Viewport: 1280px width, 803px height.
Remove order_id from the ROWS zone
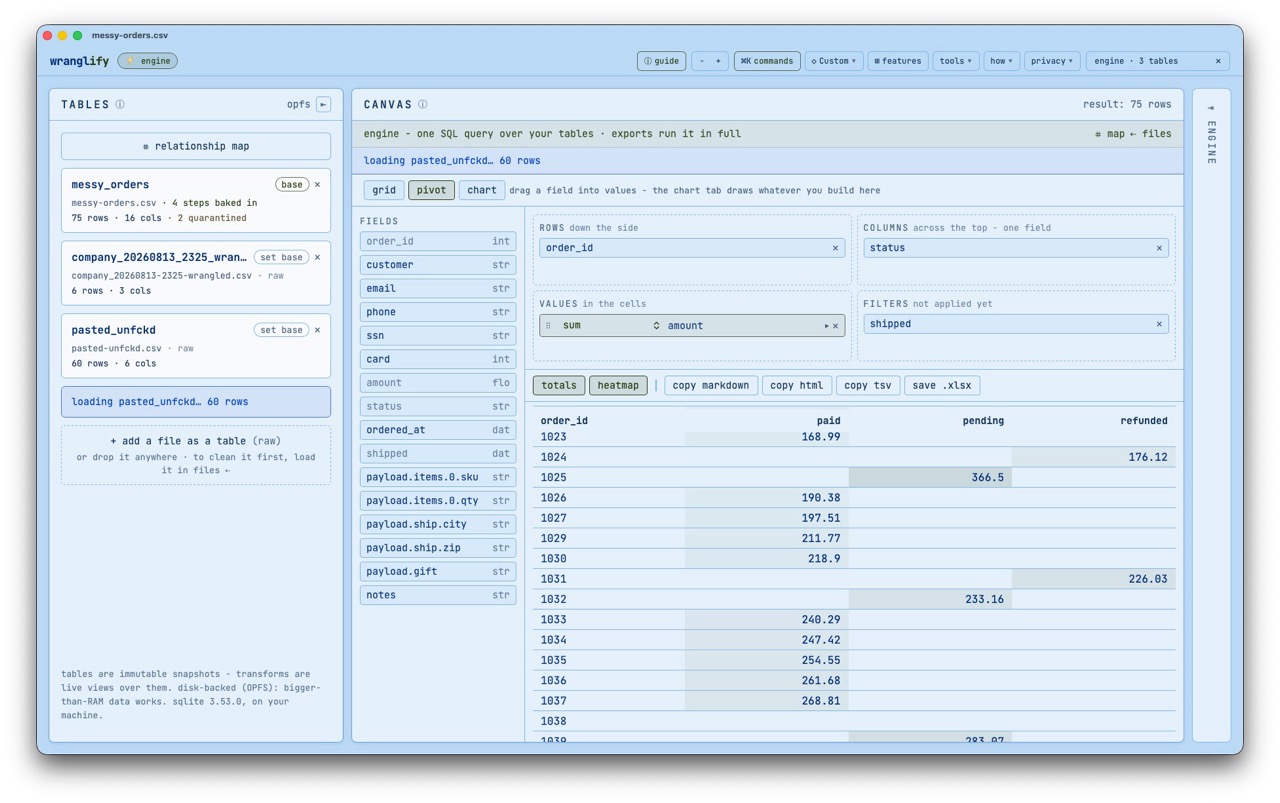[836, 248]
